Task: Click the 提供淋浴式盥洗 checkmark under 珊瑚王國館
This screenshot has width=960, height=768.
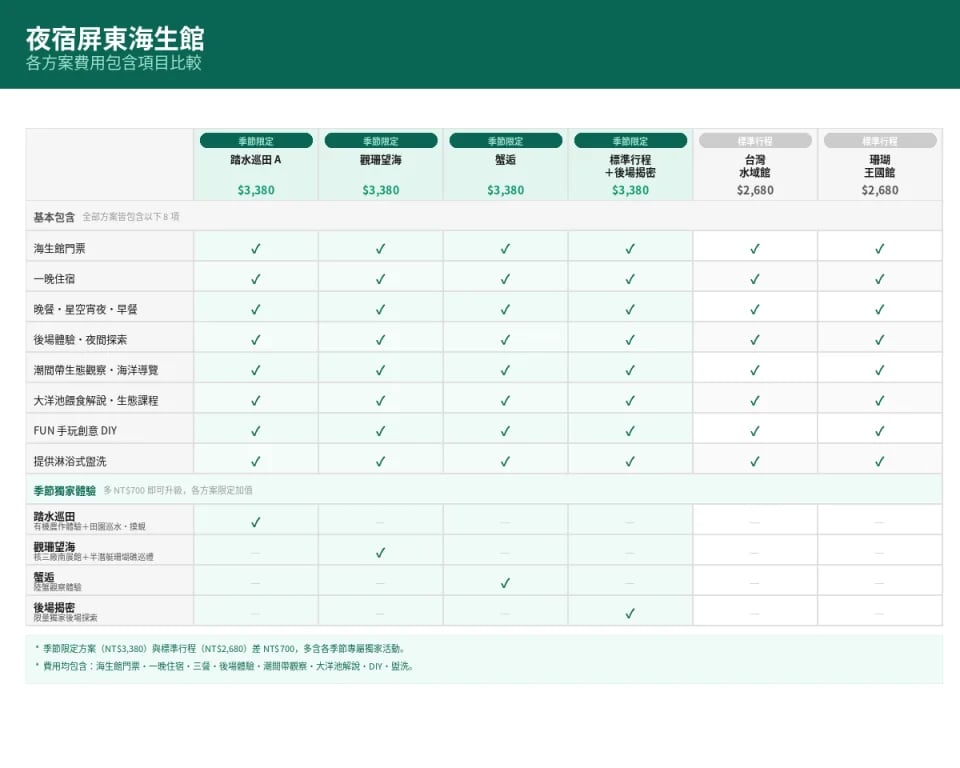Action: click(880, 461)
